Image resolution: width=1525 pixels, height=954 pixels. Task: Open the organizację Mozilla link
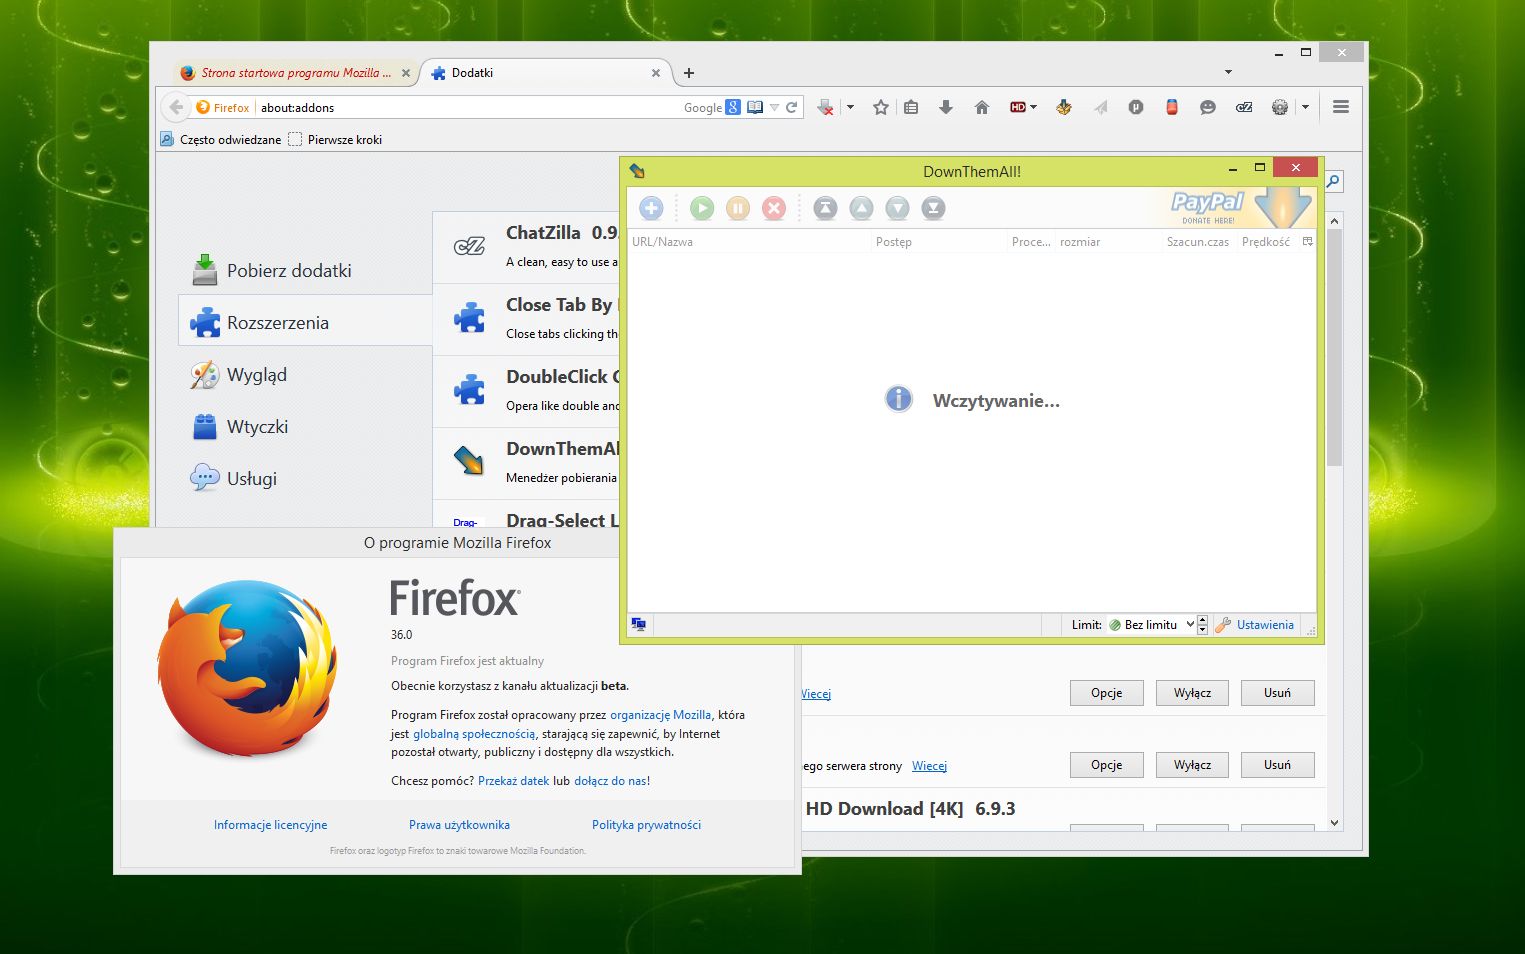pyautogui.click(x=661, y=715)
